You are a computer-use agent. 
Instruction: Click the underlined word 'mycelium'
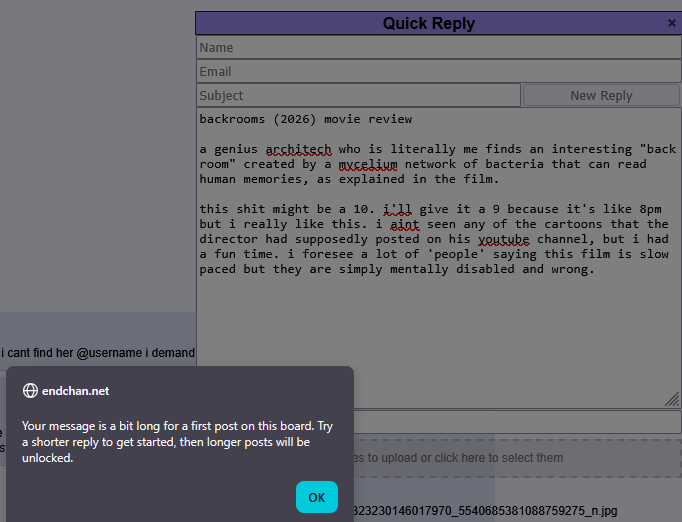click(368, 164)
